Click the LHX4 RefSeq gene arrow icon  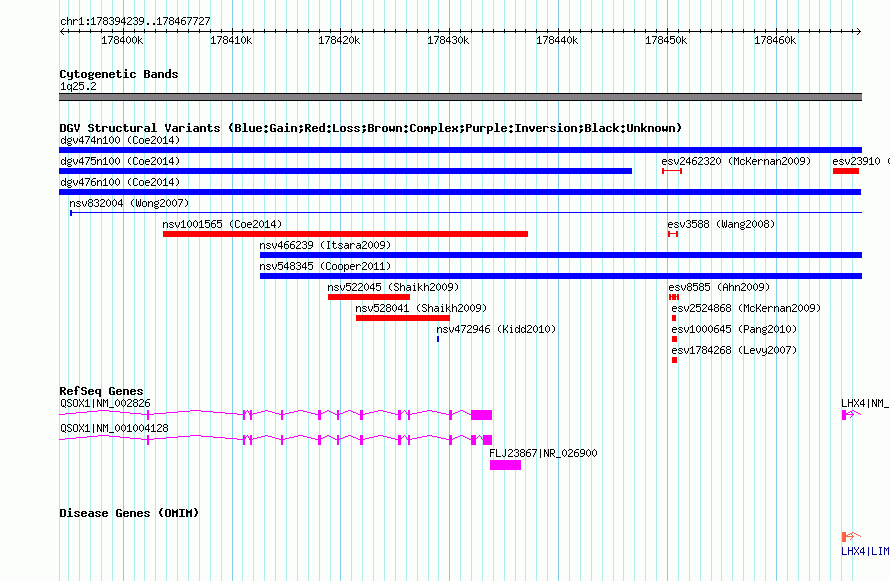(851, 415)
